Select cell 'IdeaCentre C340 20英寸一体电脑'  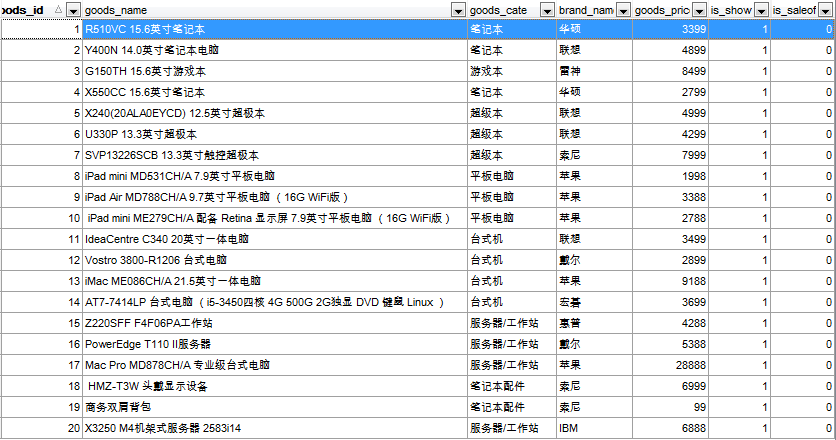[x=275, y=239]
